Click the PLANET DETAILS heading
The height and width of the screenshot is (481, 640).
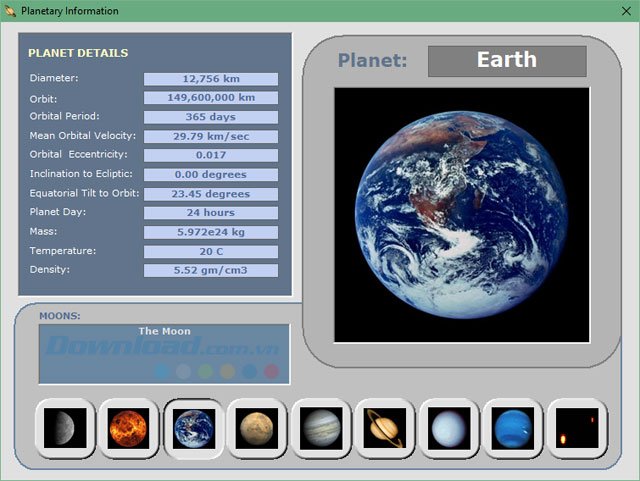(78, 53)
